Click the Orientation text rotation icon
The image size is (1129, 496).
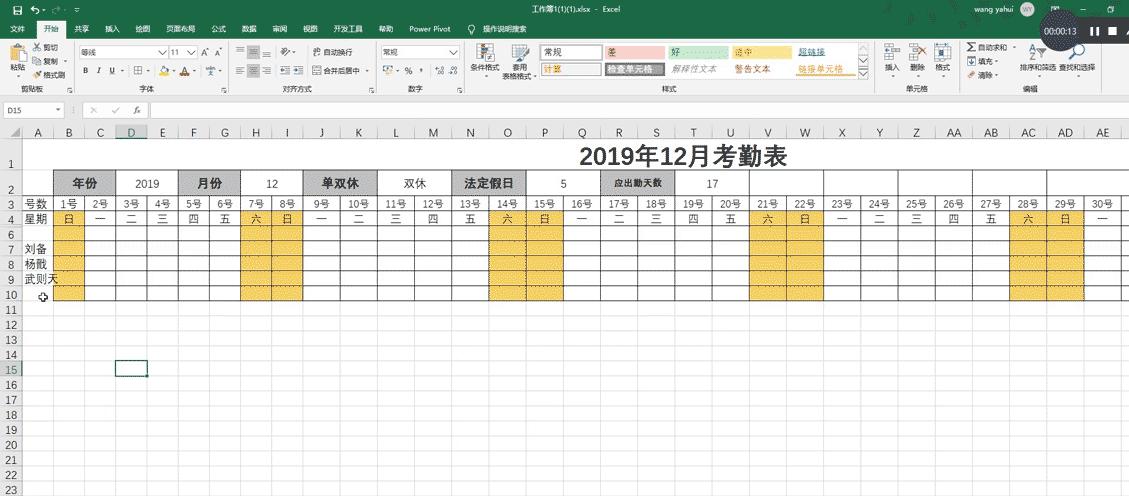286,52
